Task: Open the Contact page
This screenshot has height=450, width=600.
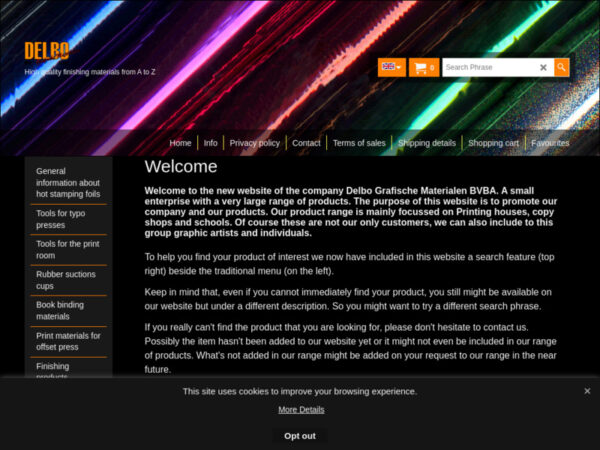Action: coord(306,143)
